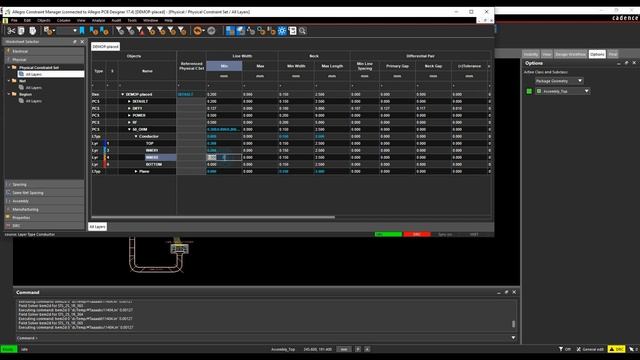Click the worksheet horizontal scrollbar
Image resolution: width=640 pixels, height=360 pixels.
213,217
